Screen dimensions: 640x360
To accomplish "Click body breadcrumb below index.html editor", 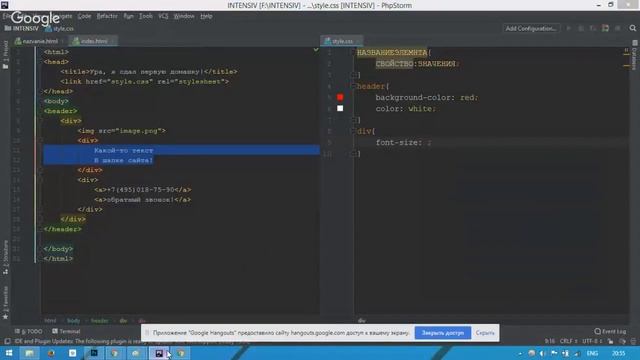I will 73,321.
